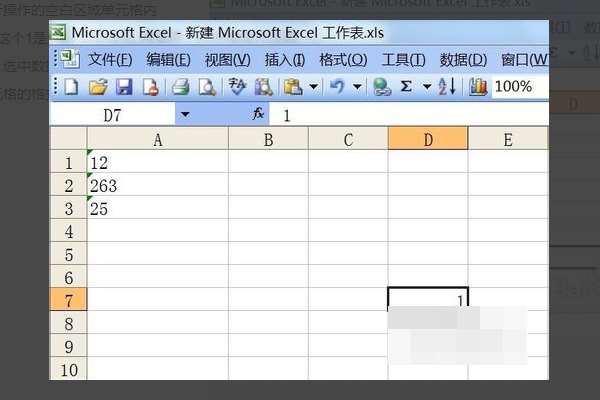The image size is (600, 400).
Task: Run the Spelling check icon
Action: pos(237,87)
